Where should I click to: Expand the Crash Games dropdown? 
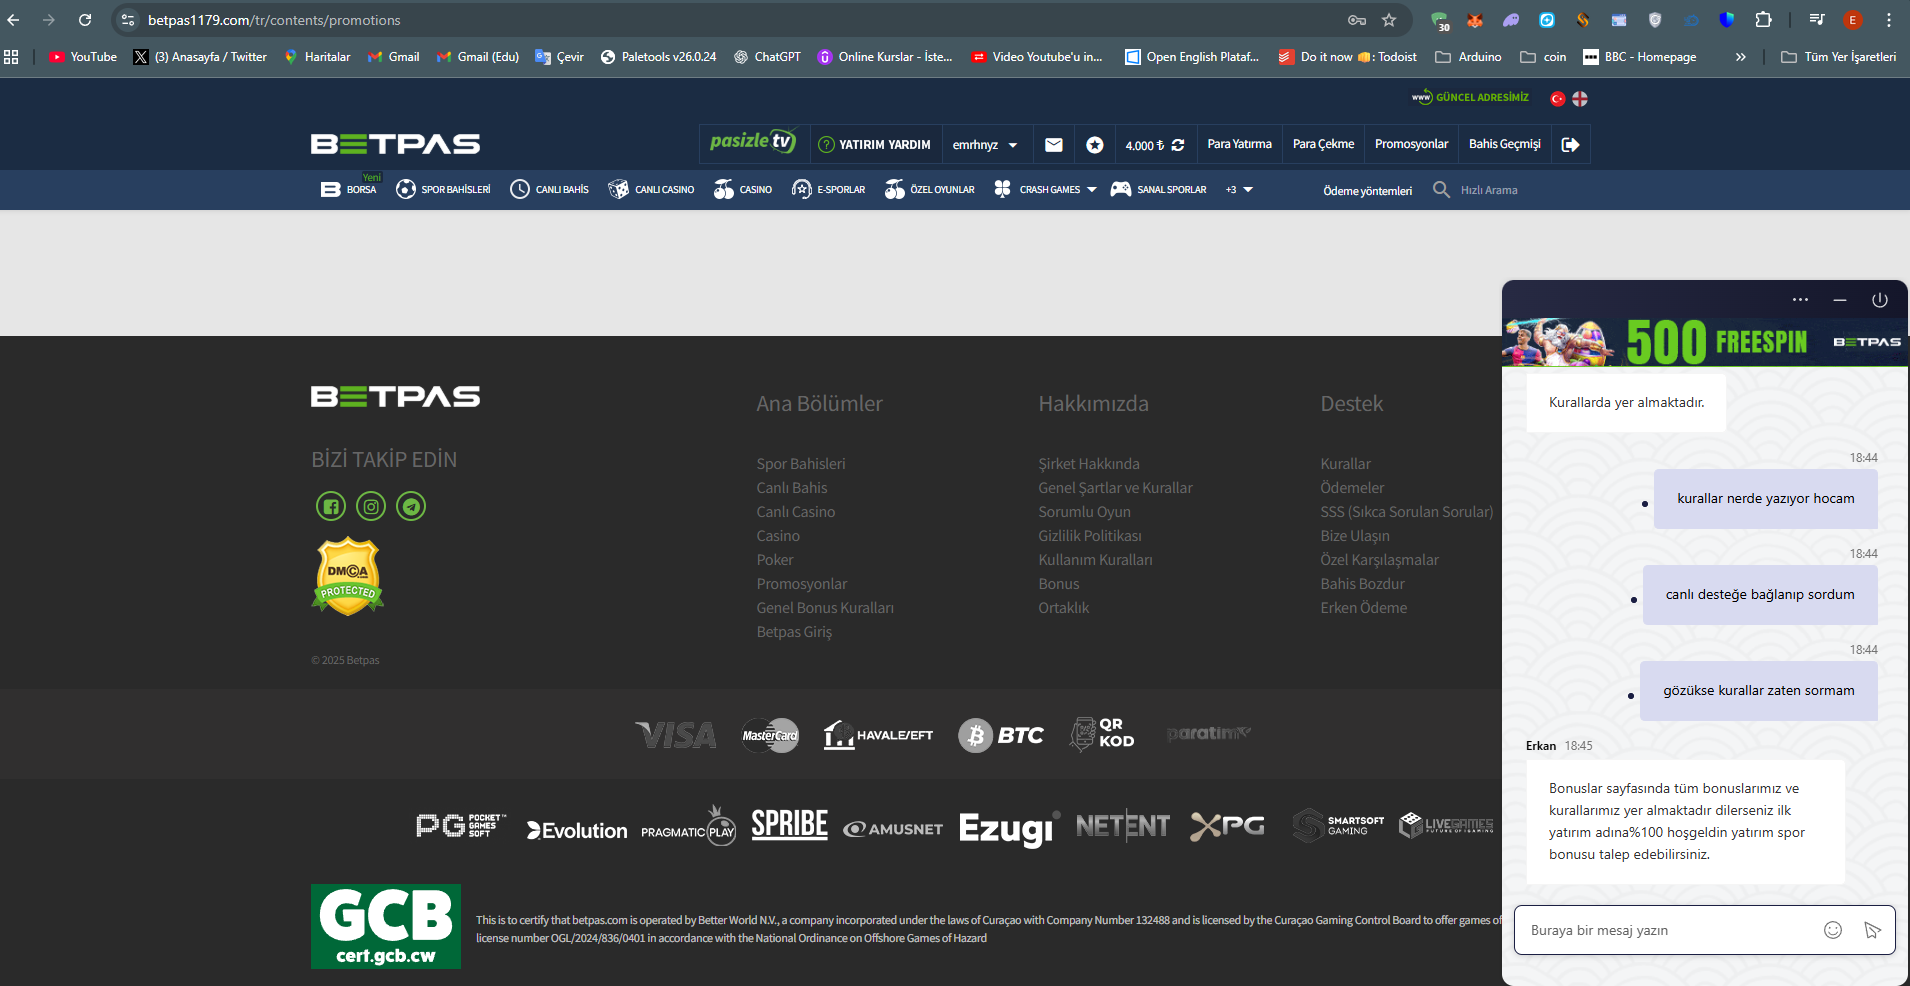pos(1091,190)
